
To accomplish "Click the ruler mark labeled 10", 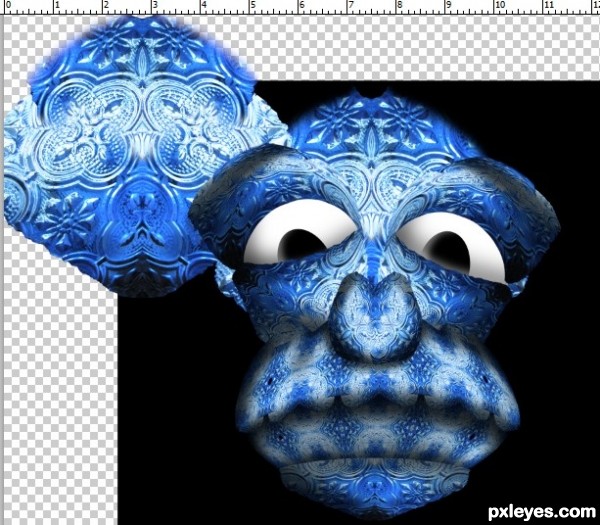I will 500,5.
